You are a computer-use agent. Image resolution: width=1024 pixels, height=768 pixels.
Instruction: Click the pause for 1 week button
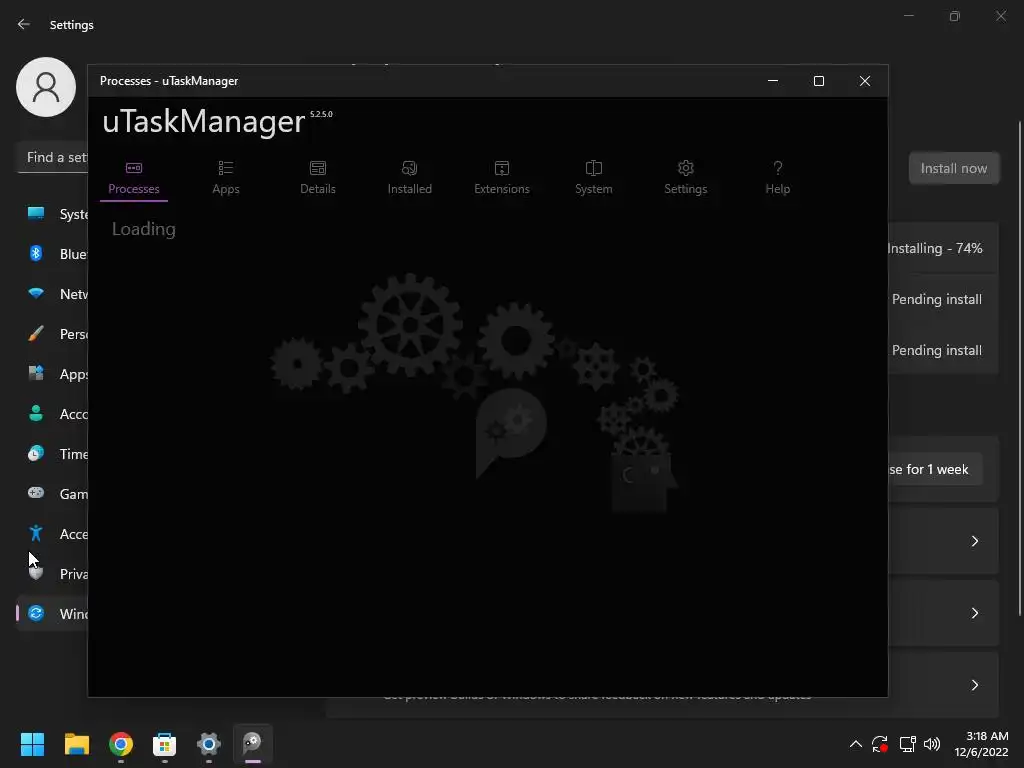coord(935,470)
